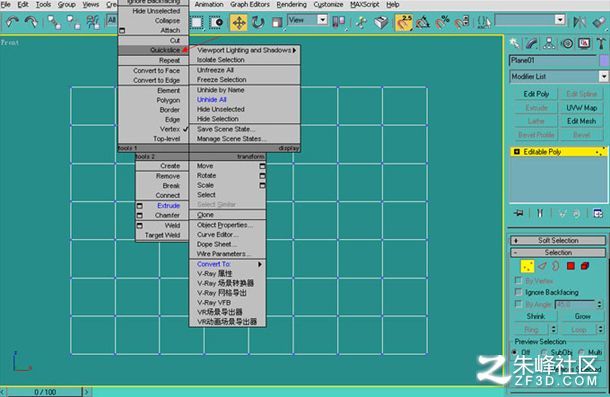Open the Mirror tool icon
Image resolution: width=610 pixels, height=397 pixels.
pyautogui.click(x=579, y=22)
